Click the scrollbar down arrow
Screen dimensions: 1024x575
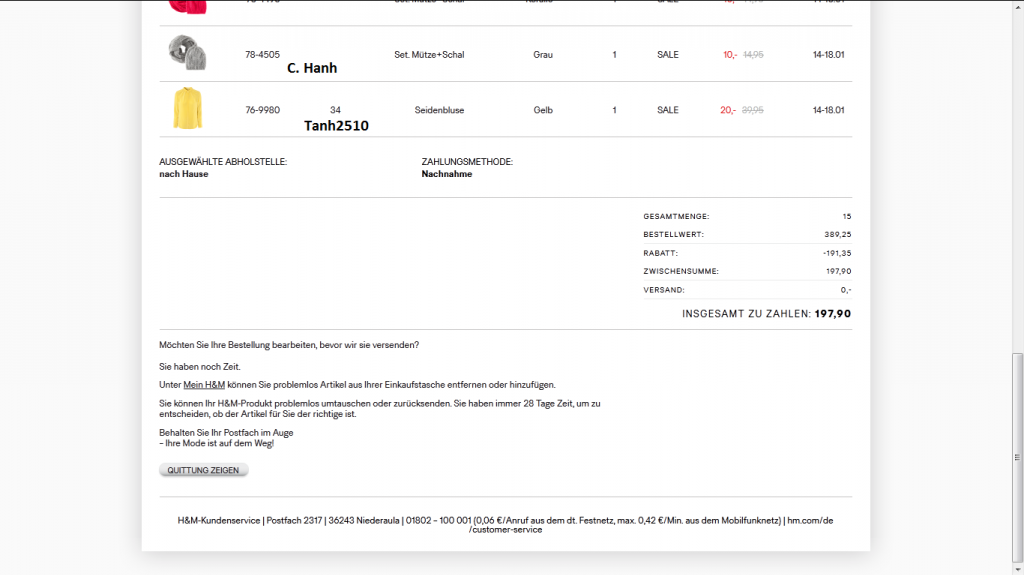[1017, 568]
